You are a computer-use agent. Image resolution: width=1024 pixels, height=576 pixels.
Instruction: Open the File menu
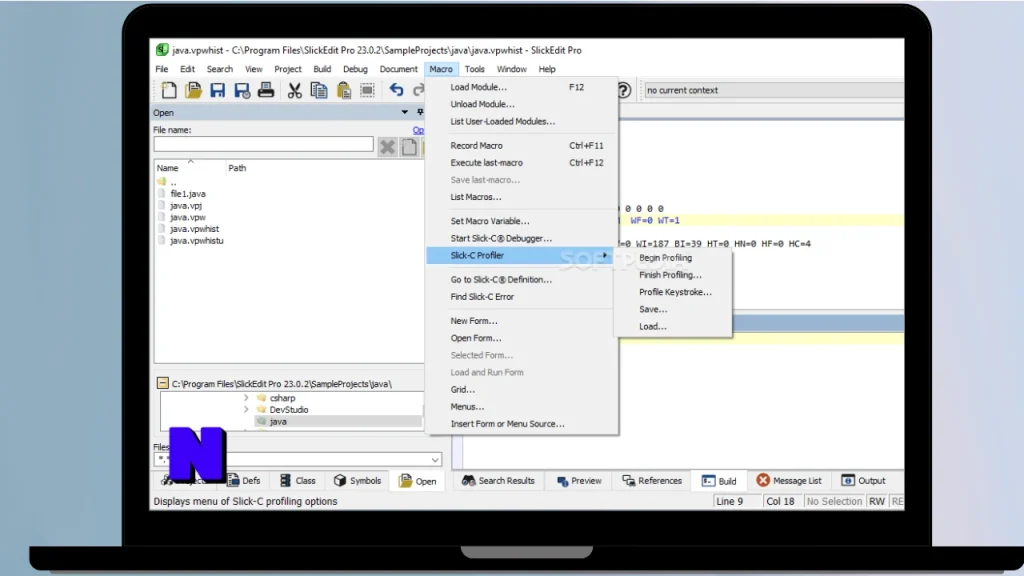(161, 69)
